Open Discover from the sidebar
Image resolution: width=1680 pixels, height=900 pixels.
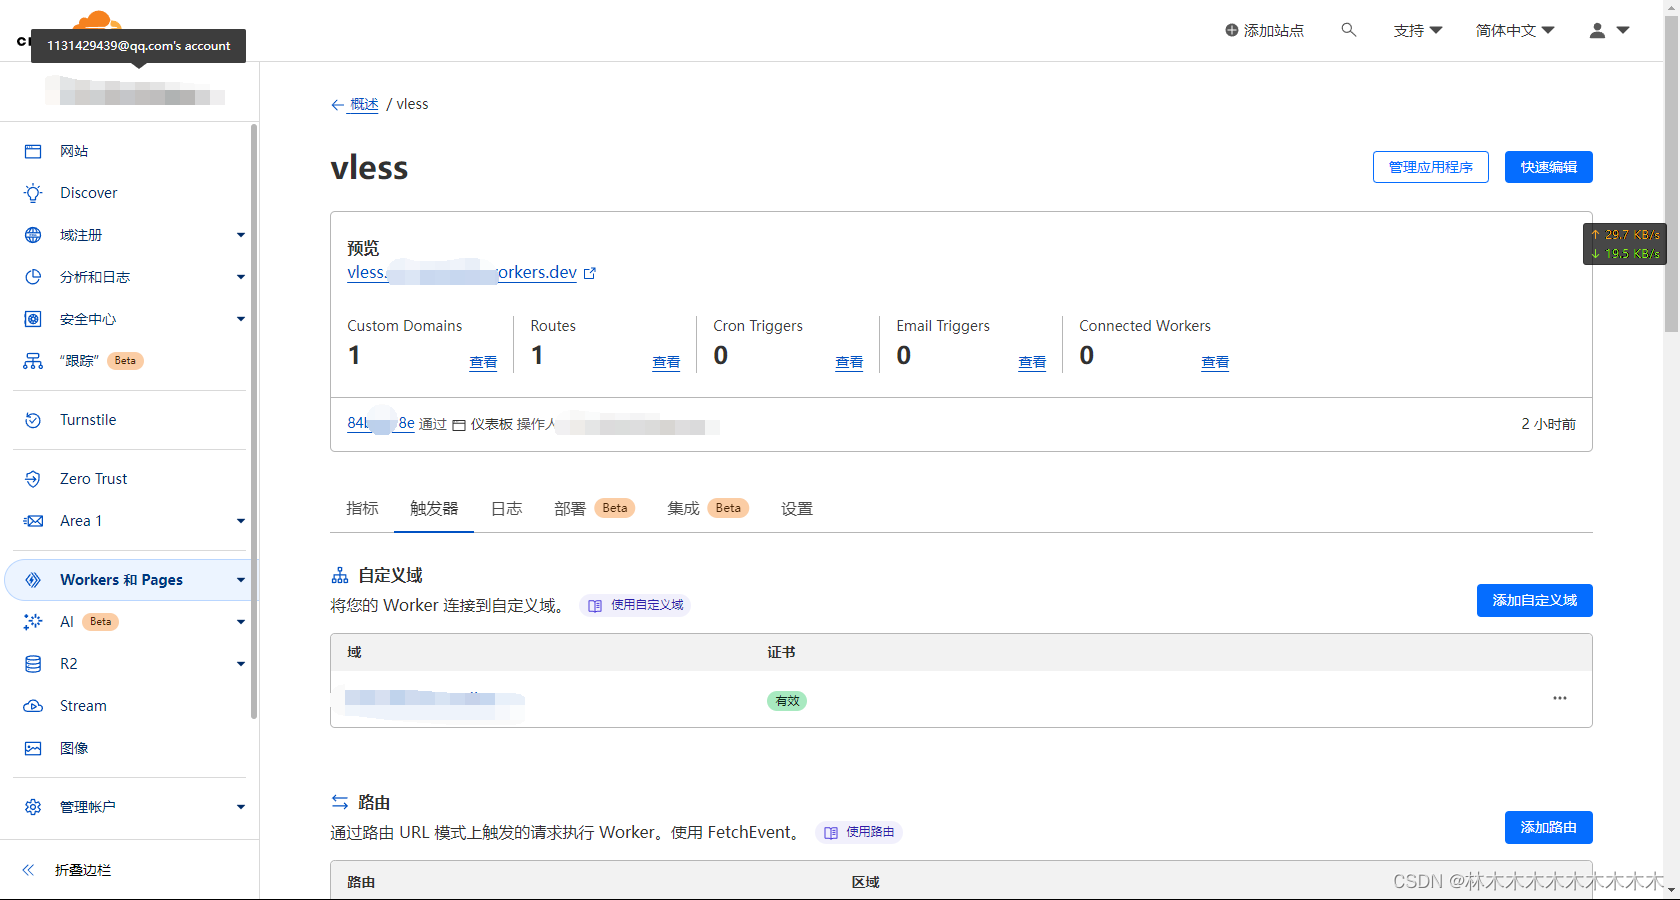[89, 192]
